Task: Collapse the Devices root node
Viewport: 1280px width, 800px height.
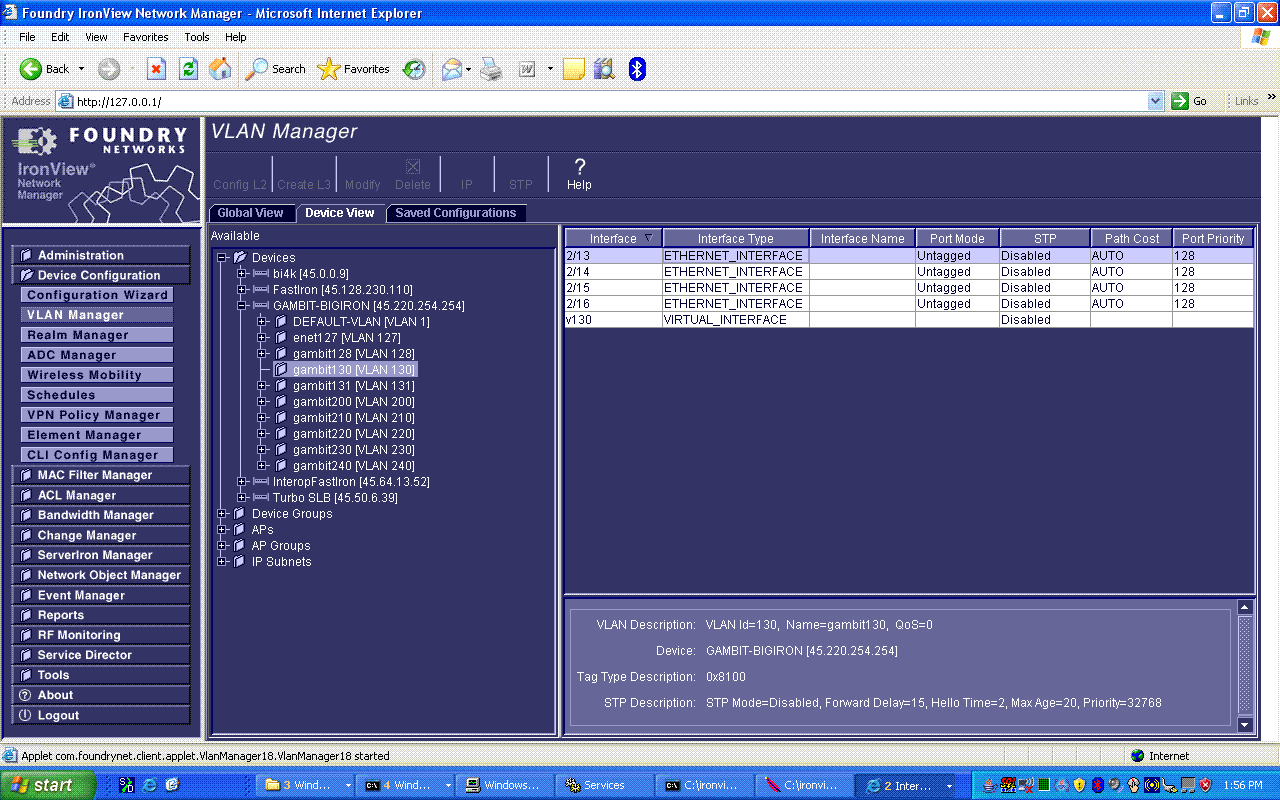Action: 222,258
